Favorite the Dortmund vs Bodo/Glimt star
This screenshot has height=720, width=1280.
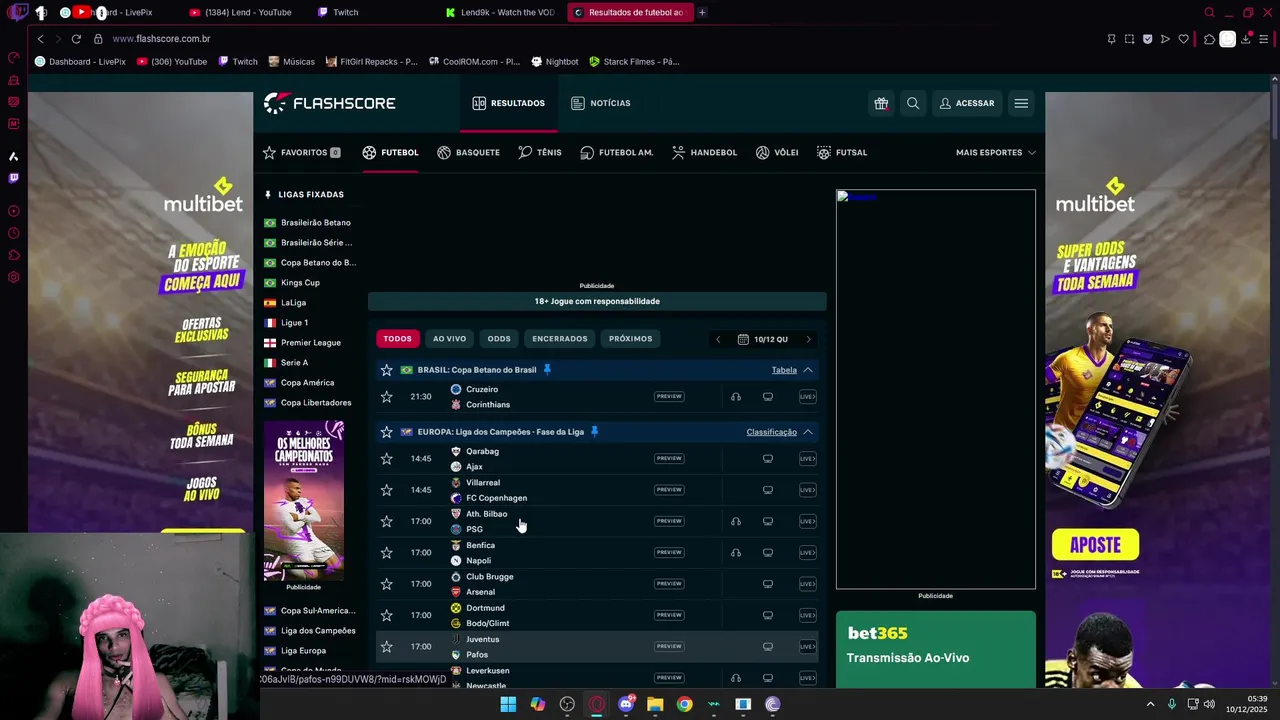tap(386, 615)
